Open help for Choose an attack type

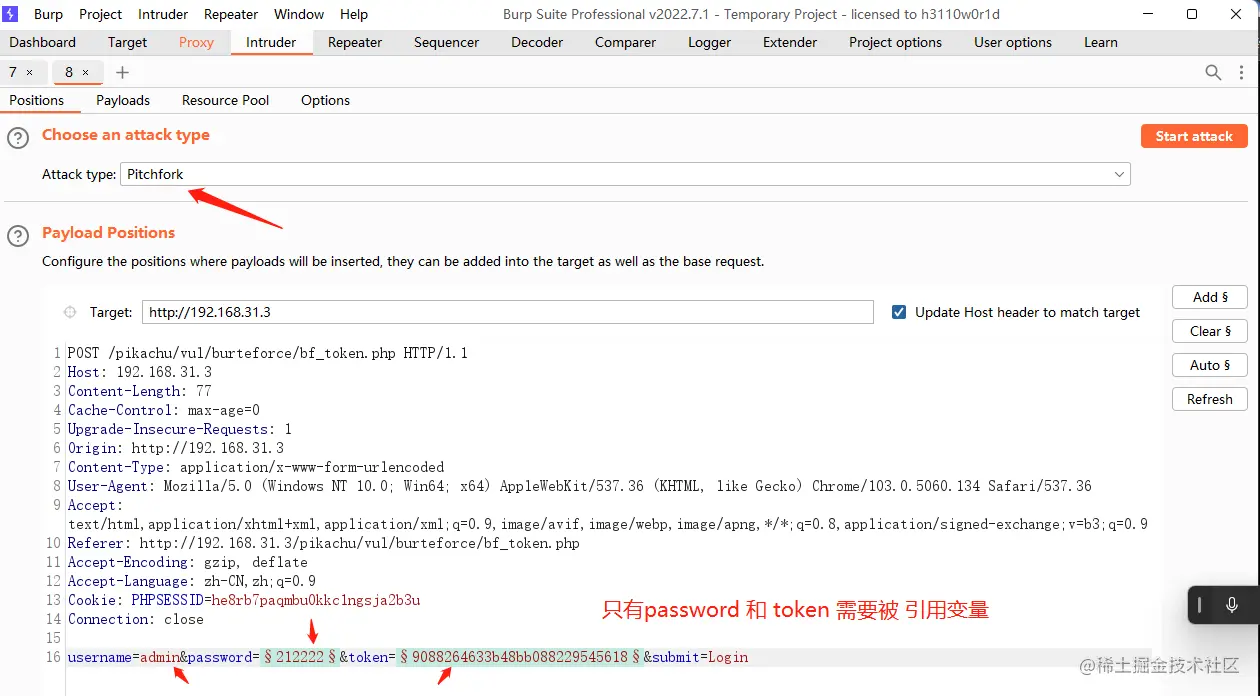[x=18, y=138]
